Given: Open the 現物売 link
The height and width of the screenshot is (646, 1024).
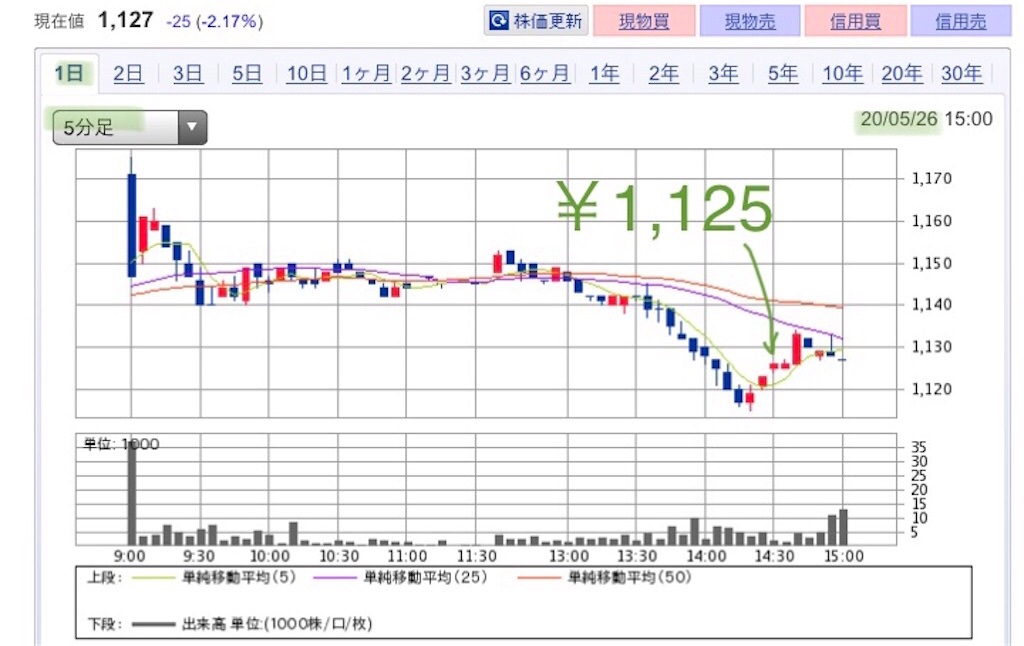Looking at the screenshot, I should click(x=750, y=21).
